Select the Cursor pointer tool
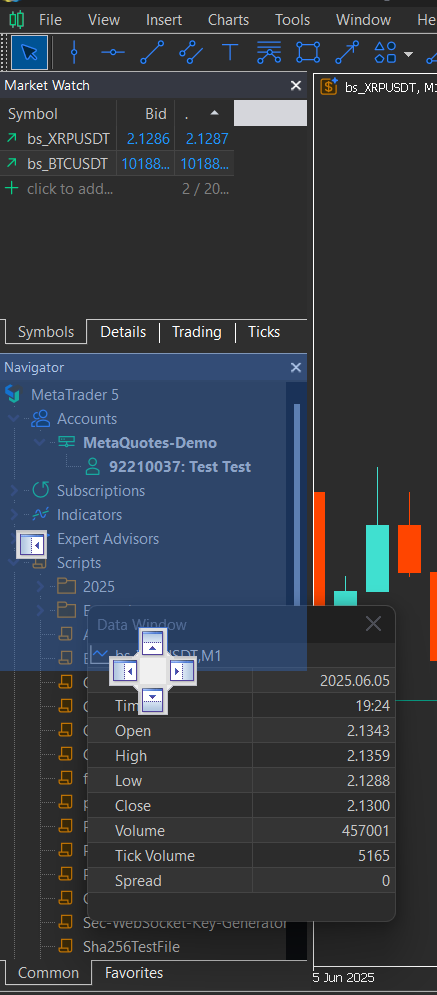 tap(29, 53)
